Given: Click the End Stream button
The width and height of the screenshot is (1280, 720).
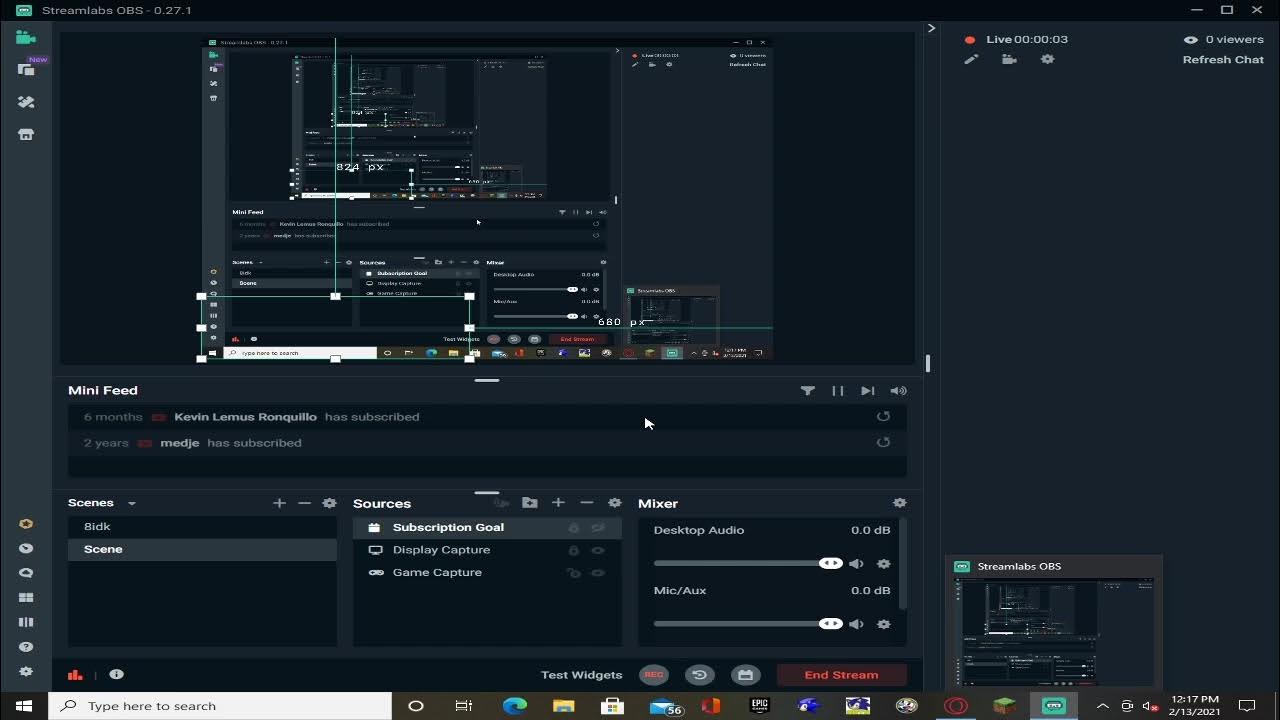Looking at the screenshot, I should [841, 675].
